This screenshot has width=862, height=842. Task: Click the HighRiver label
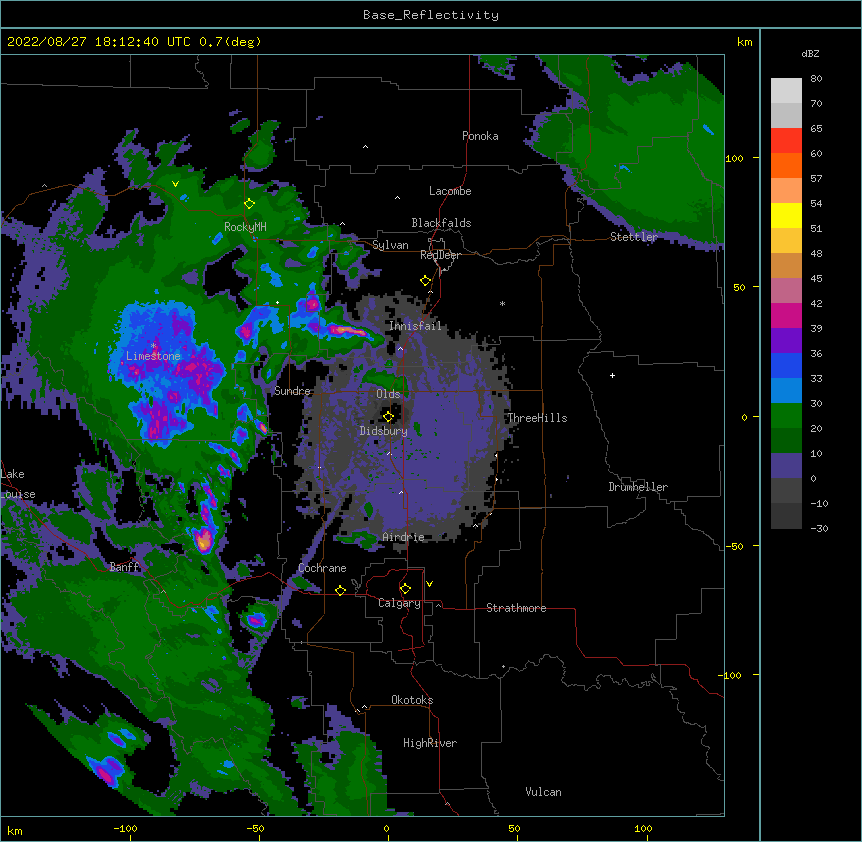(x=430, y=743)
